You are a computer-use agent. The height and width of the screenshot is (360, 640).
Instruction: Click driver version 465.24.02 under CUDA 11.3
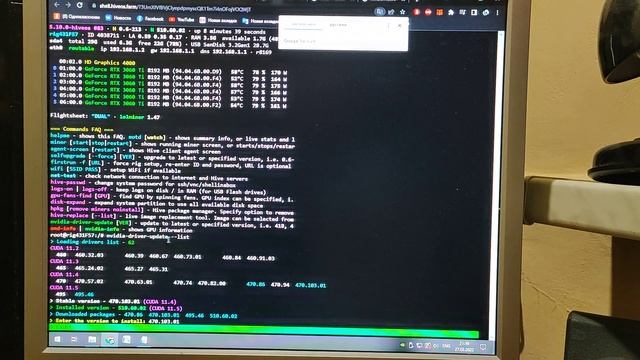pyautogui.click(x=89, y=268)
